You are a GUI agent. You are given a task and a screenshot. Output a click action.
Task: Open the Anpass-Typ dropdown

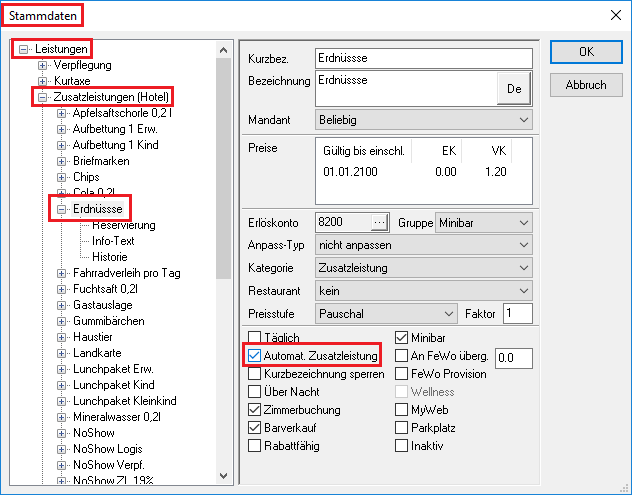[424, 245]
